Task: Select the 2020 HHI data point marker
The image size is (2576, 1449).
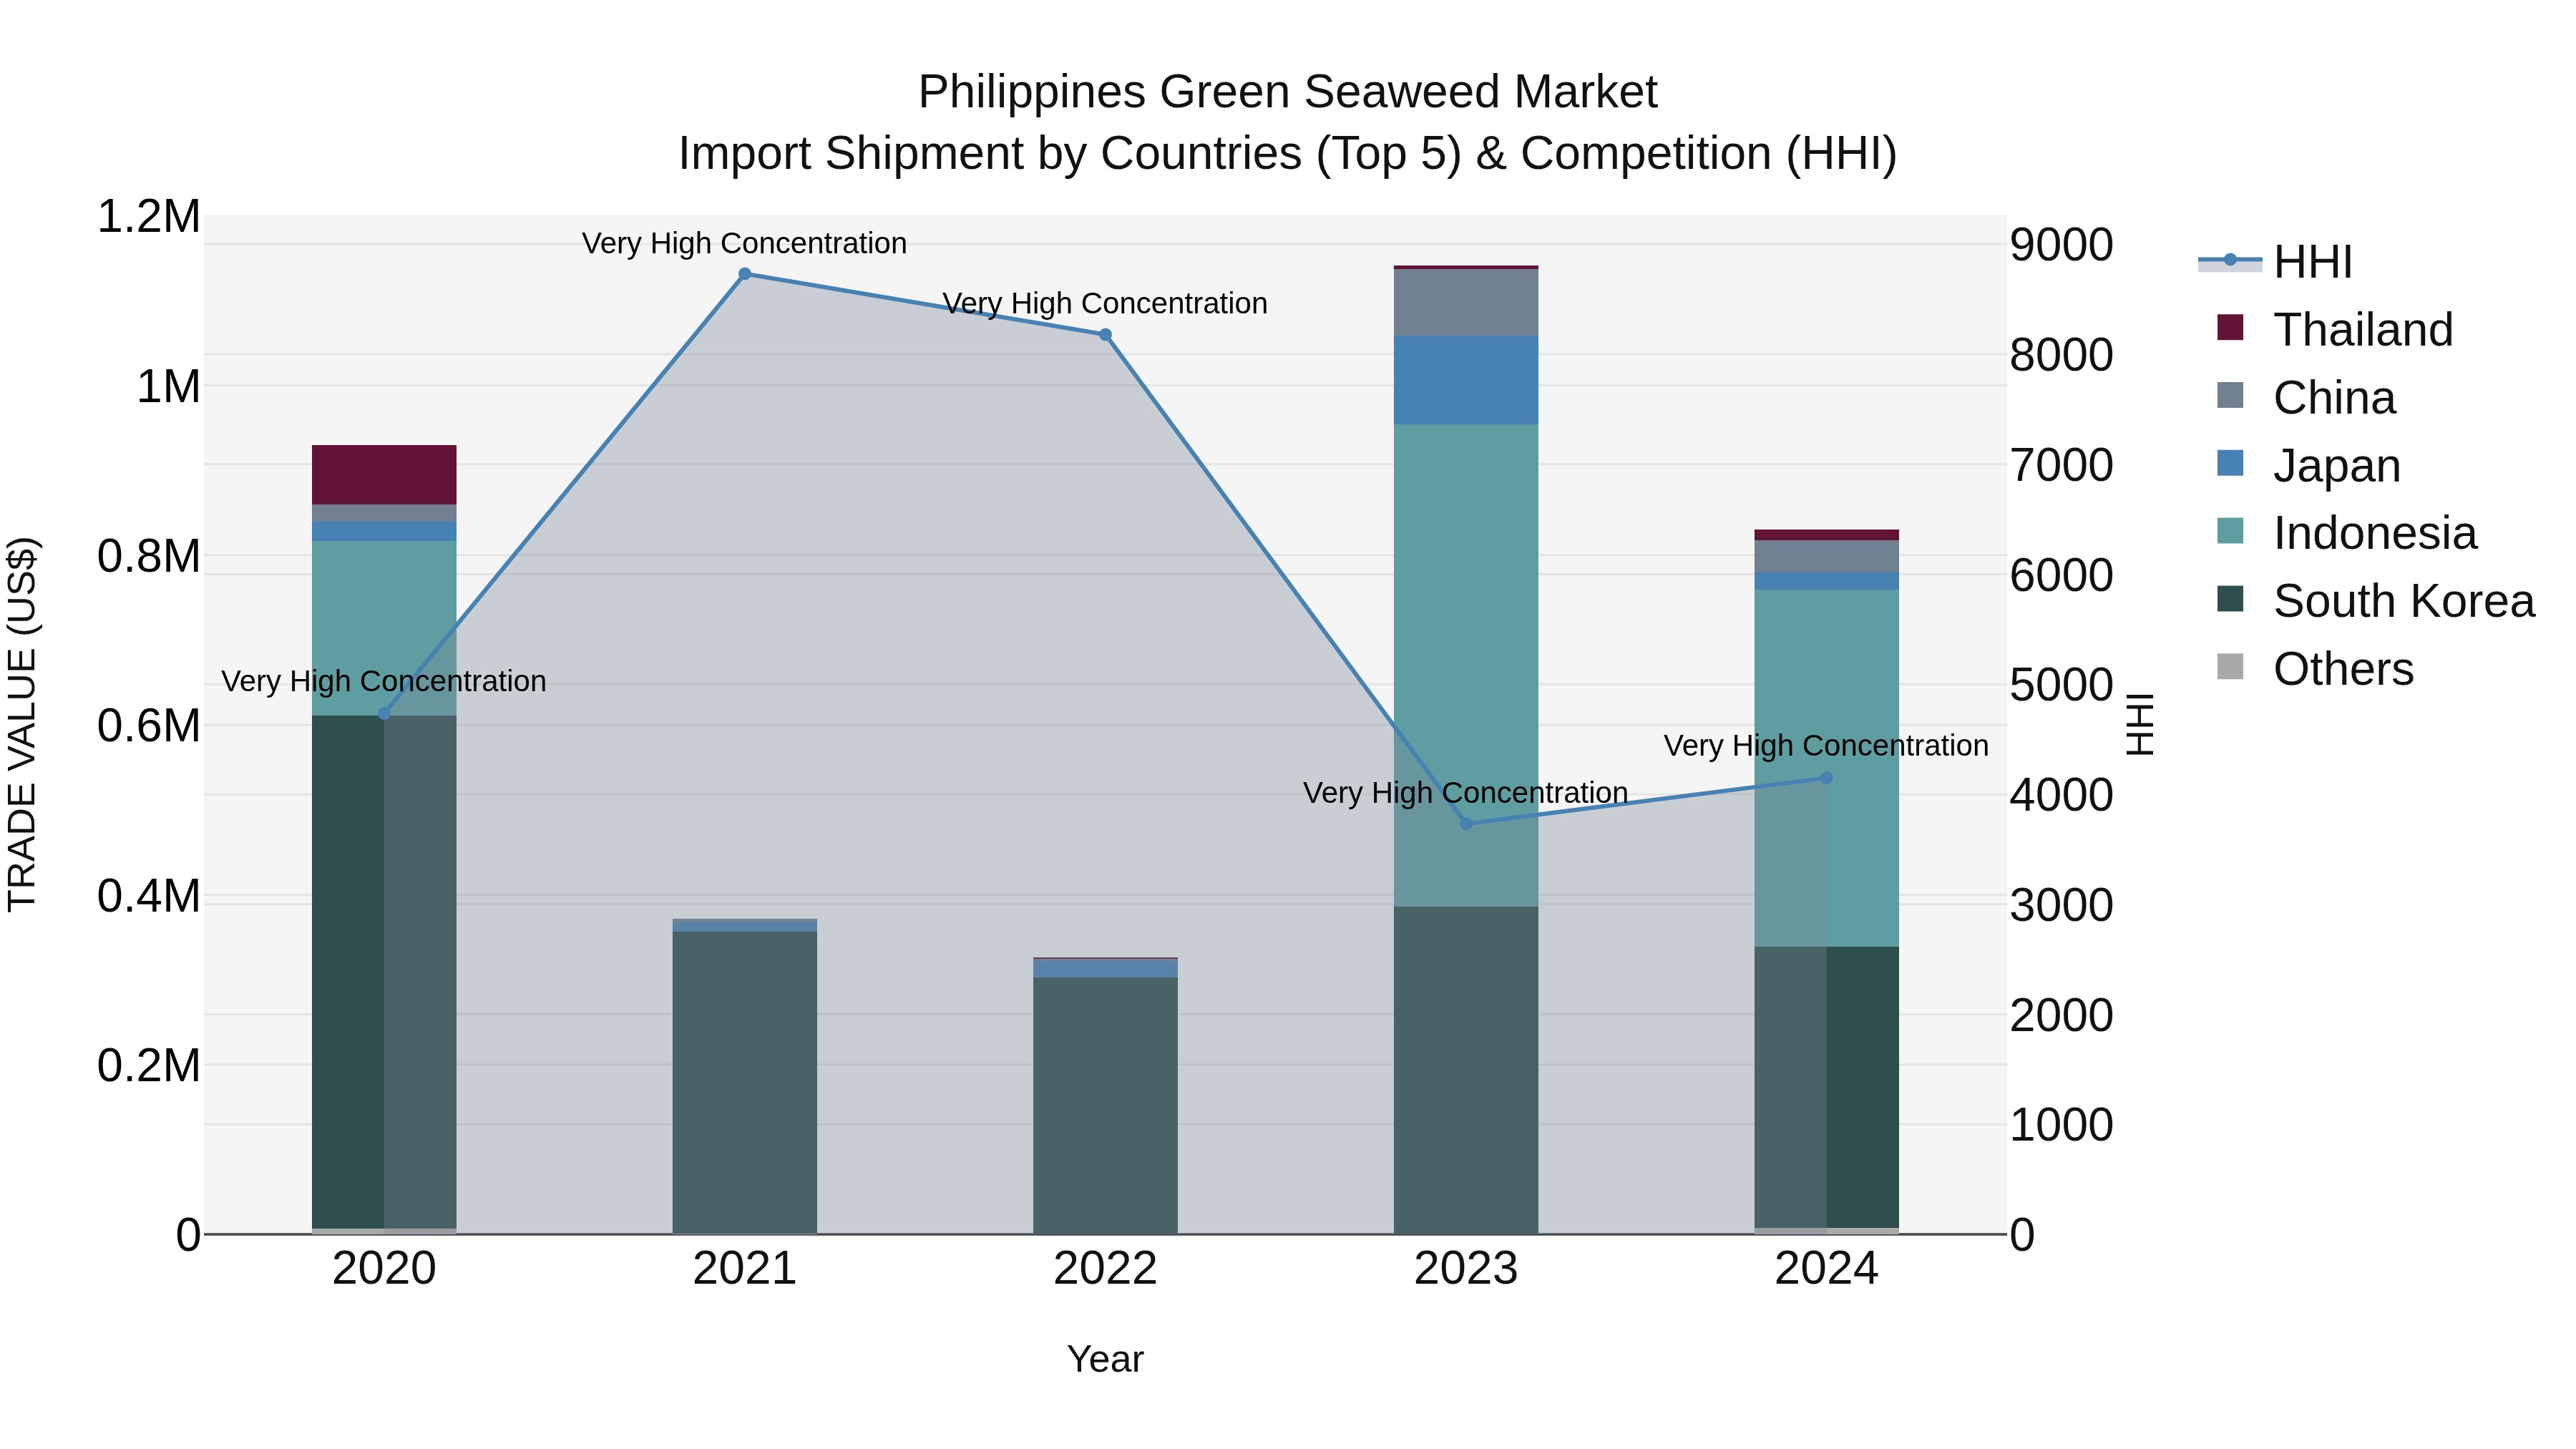Action: 384,713
